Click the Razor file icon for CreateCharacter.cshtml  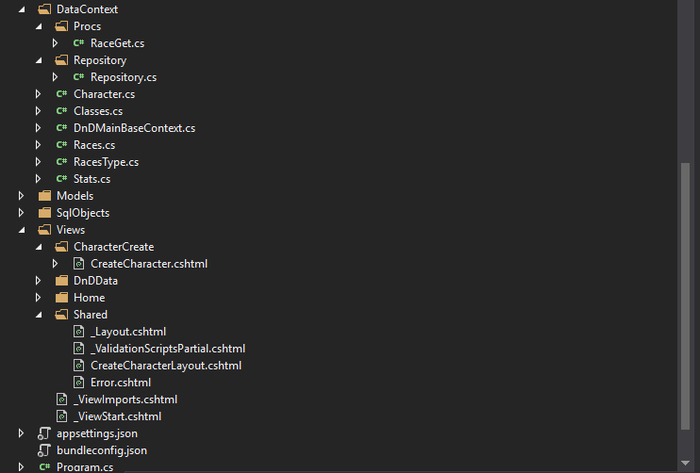(x=78, y=263)
